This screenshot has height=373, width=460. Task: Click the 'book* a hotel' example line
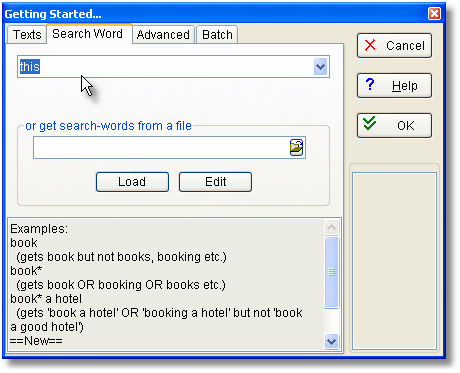click(46, 299)
